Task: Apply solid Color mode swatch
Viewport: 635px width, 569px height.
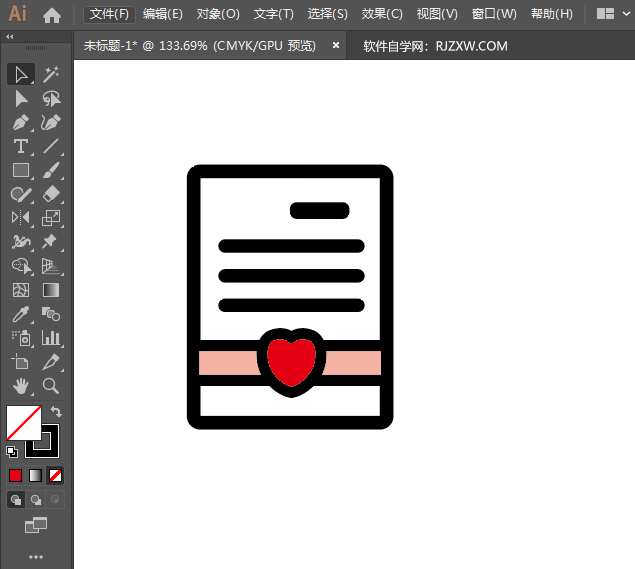Action: click(x=15, y=475)
